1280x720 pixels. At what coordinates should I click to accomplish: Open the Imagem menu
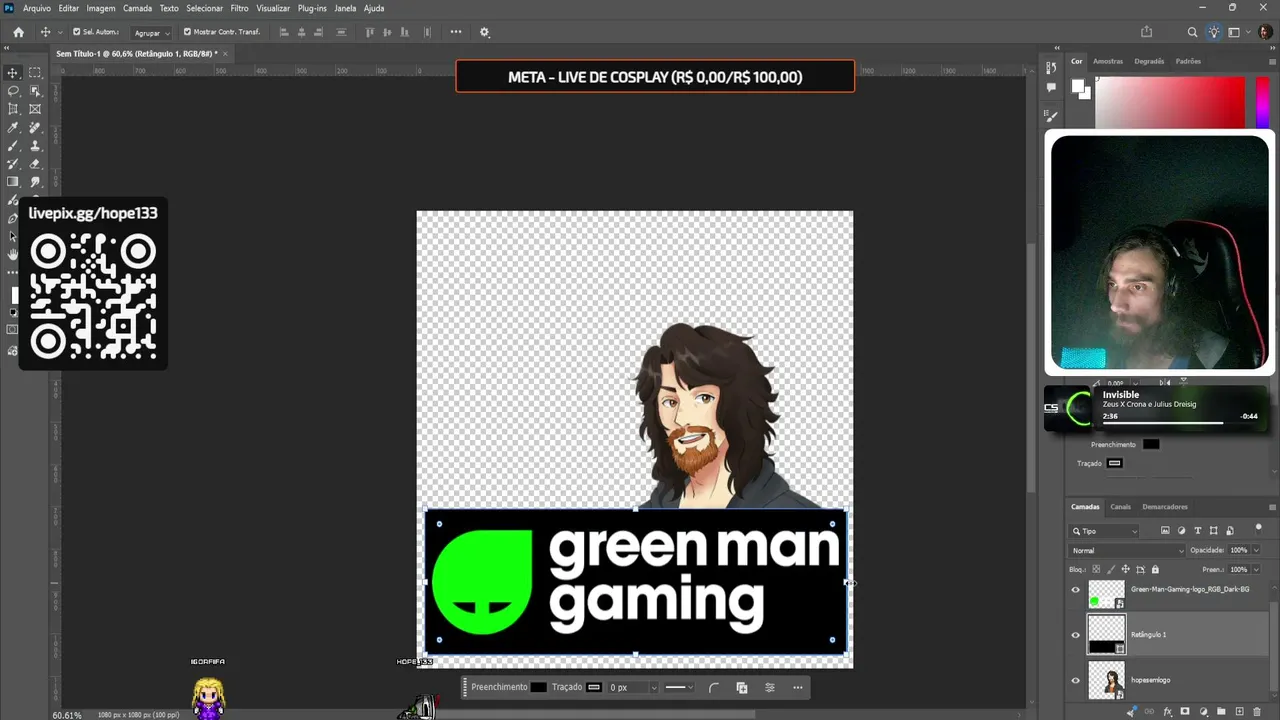pos(101,8)
